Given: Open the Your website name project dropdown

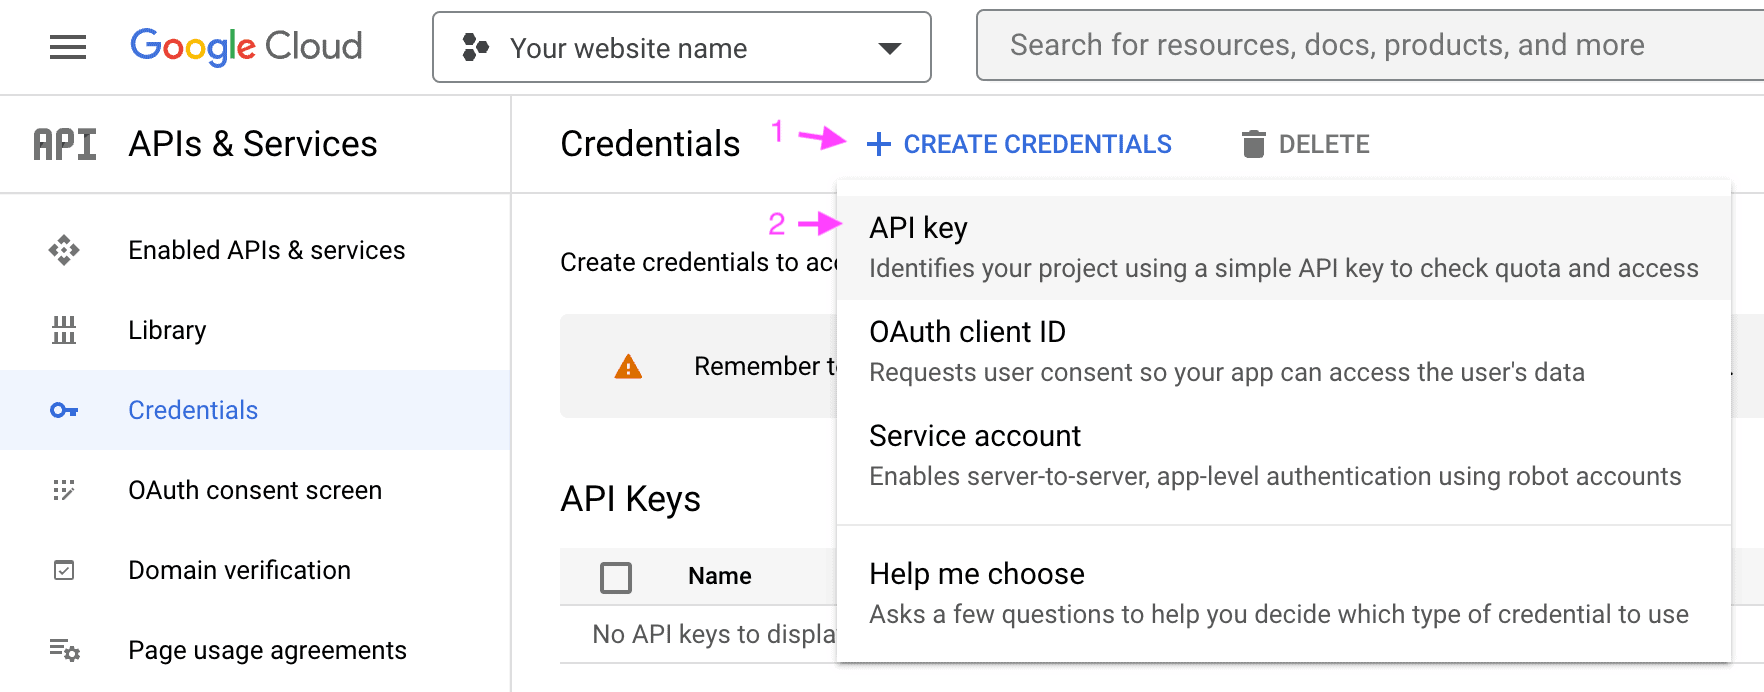Looking at the screenshot, I should tap(681, 48).
